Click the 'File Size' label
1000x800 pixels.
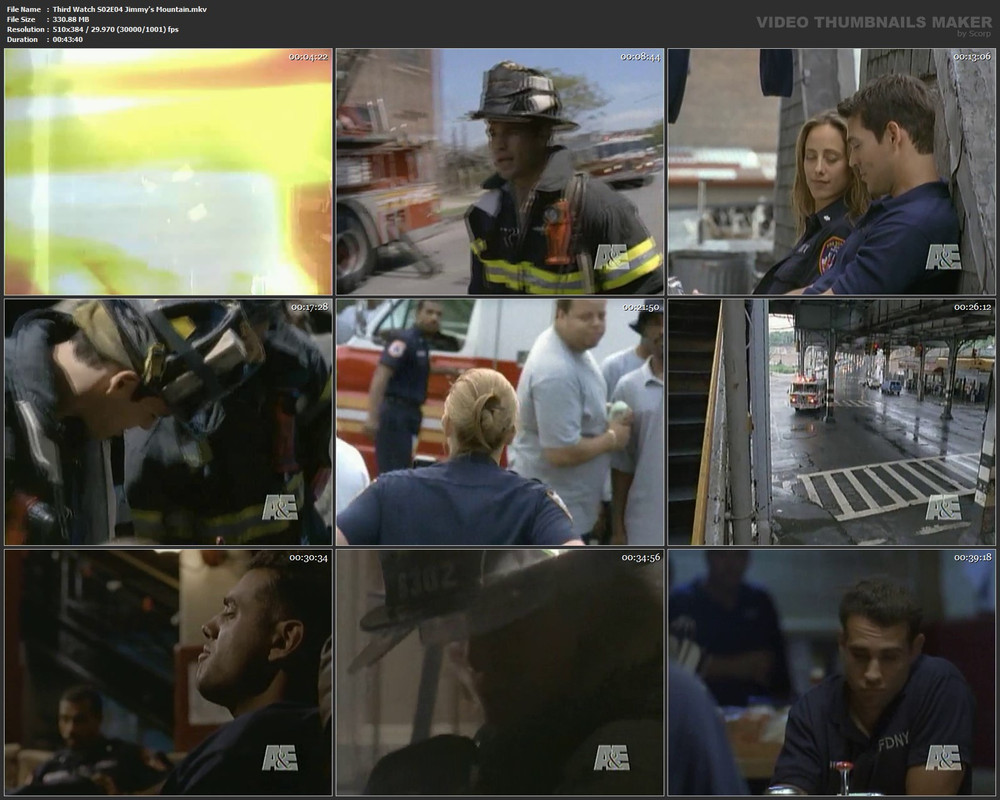point(21,19)
